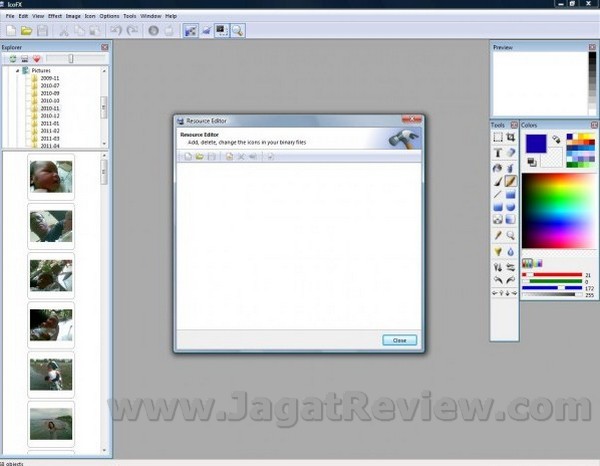Image resolution: width=600 pixels, height=466 pixels.
Task: Choose the eyedropper color picker tool
Action: click(x=498, y=235)
